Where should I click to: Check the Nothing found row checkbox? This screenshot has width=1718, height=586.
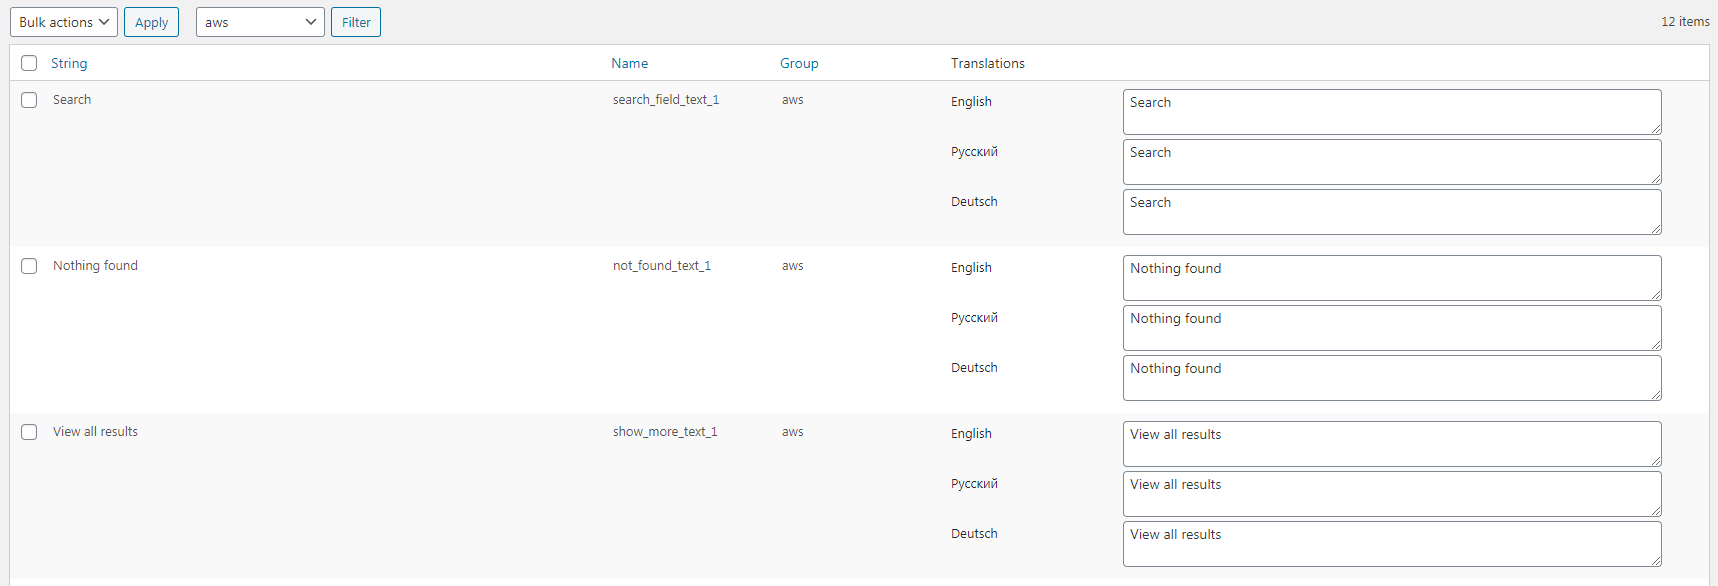click(x=29, y=266)
